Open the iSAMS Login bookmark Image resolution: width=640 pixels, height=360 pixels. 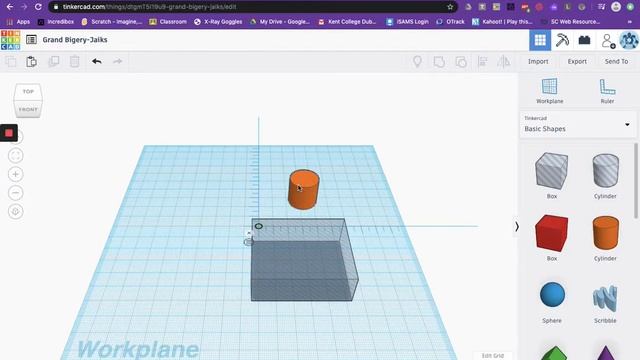(408, 22)
